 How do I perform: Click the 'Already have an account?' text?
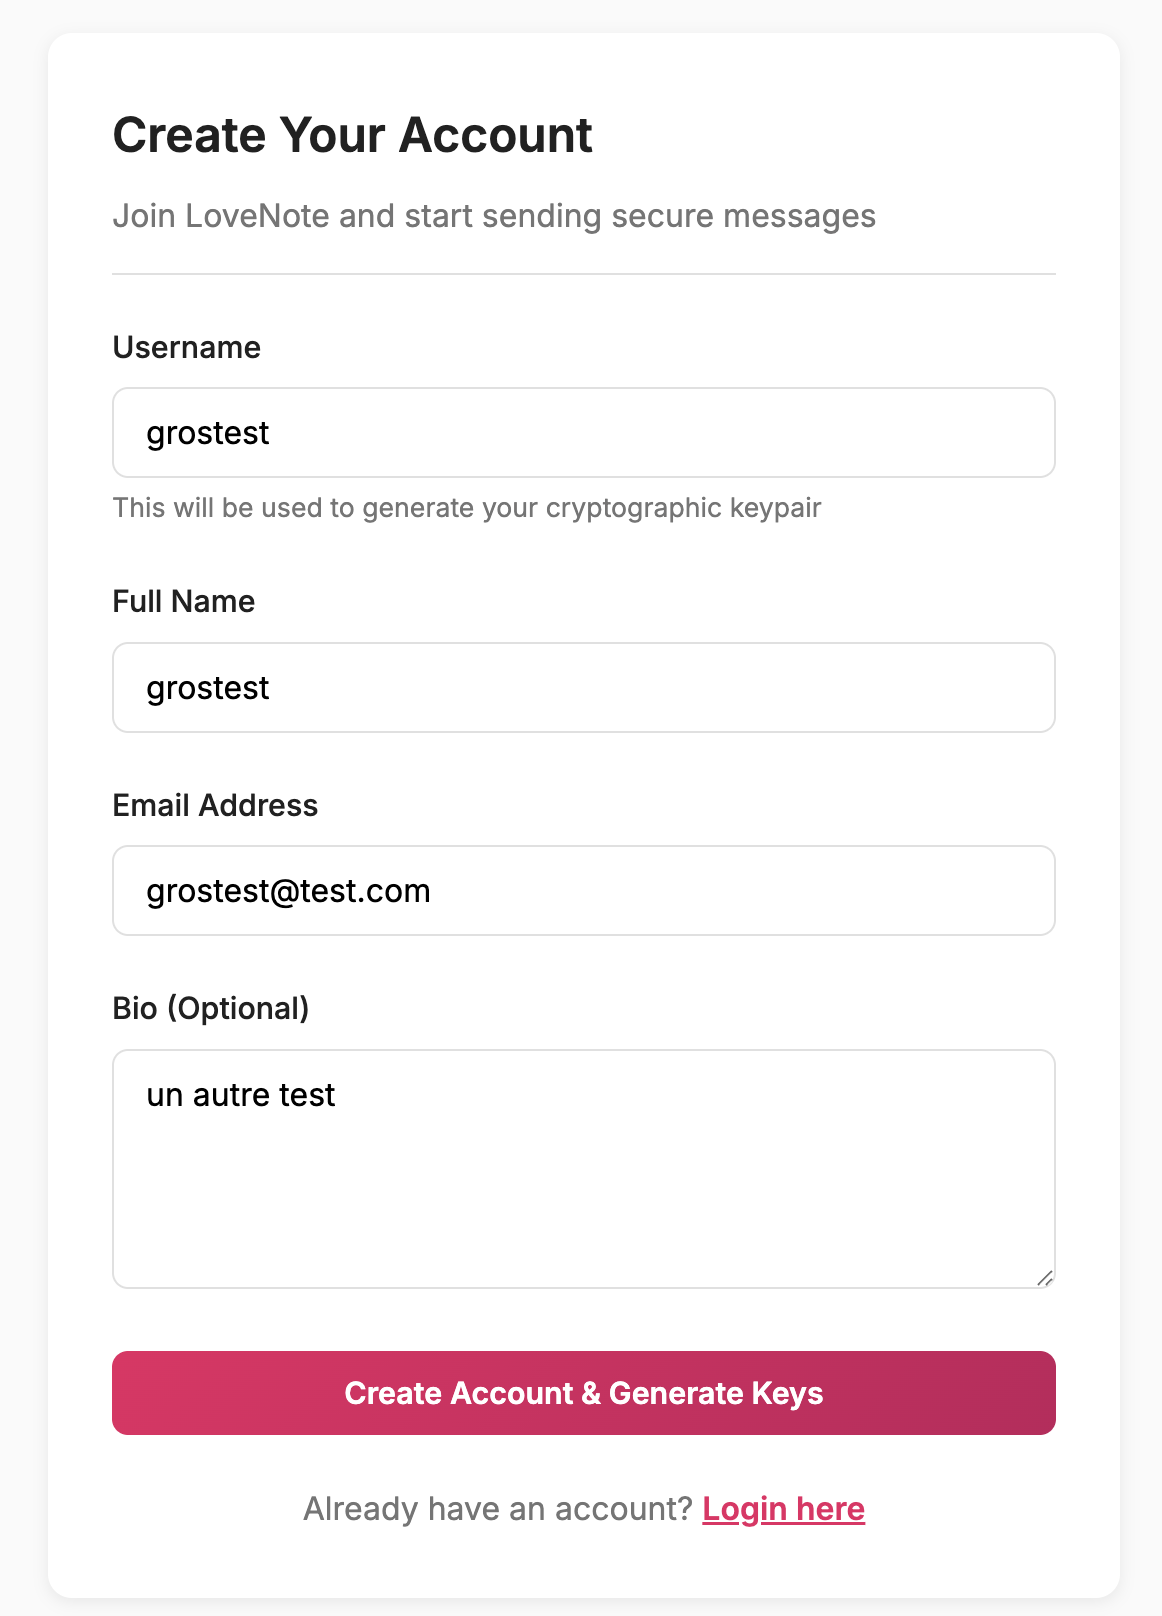[497, 1508]
